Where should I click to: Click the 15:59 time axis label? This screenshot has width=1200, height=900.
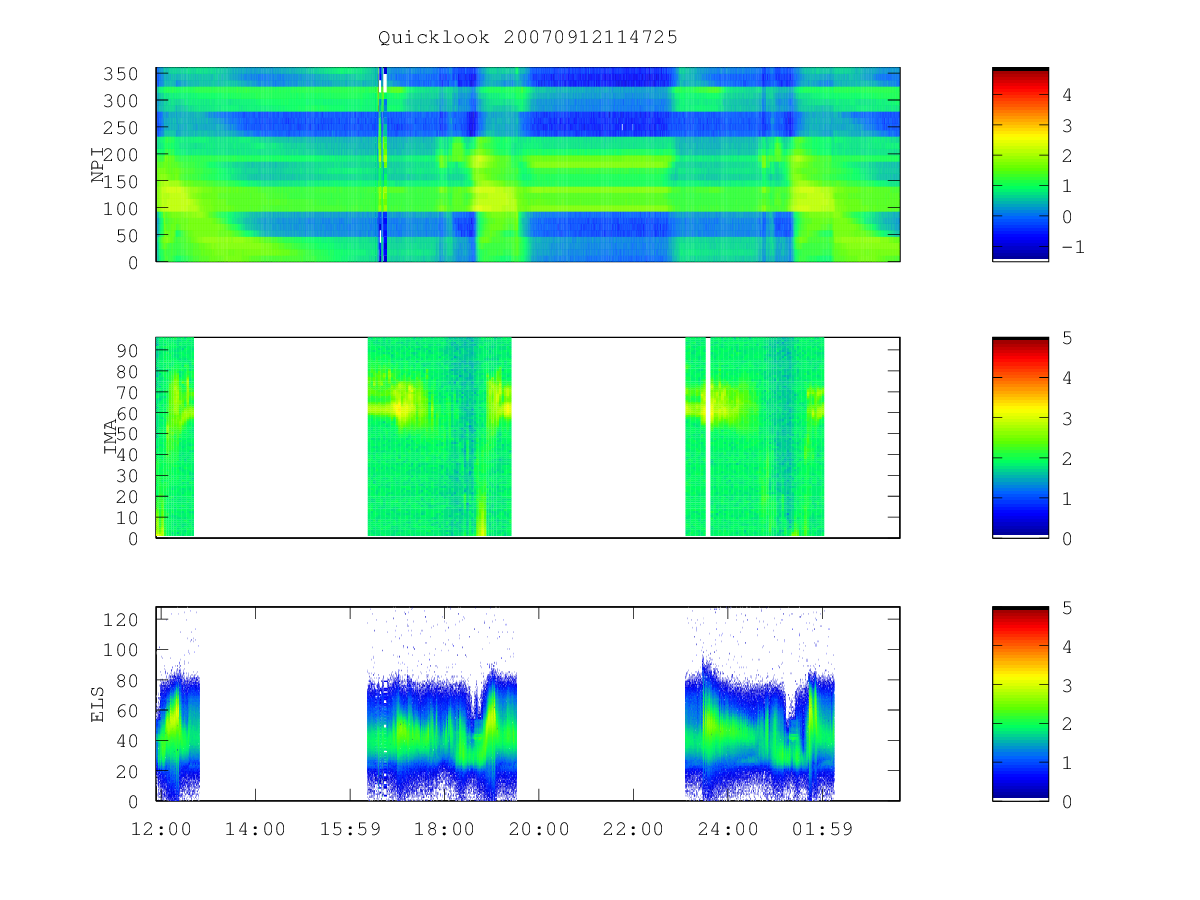pyautogui.click(x=350, y=829)
